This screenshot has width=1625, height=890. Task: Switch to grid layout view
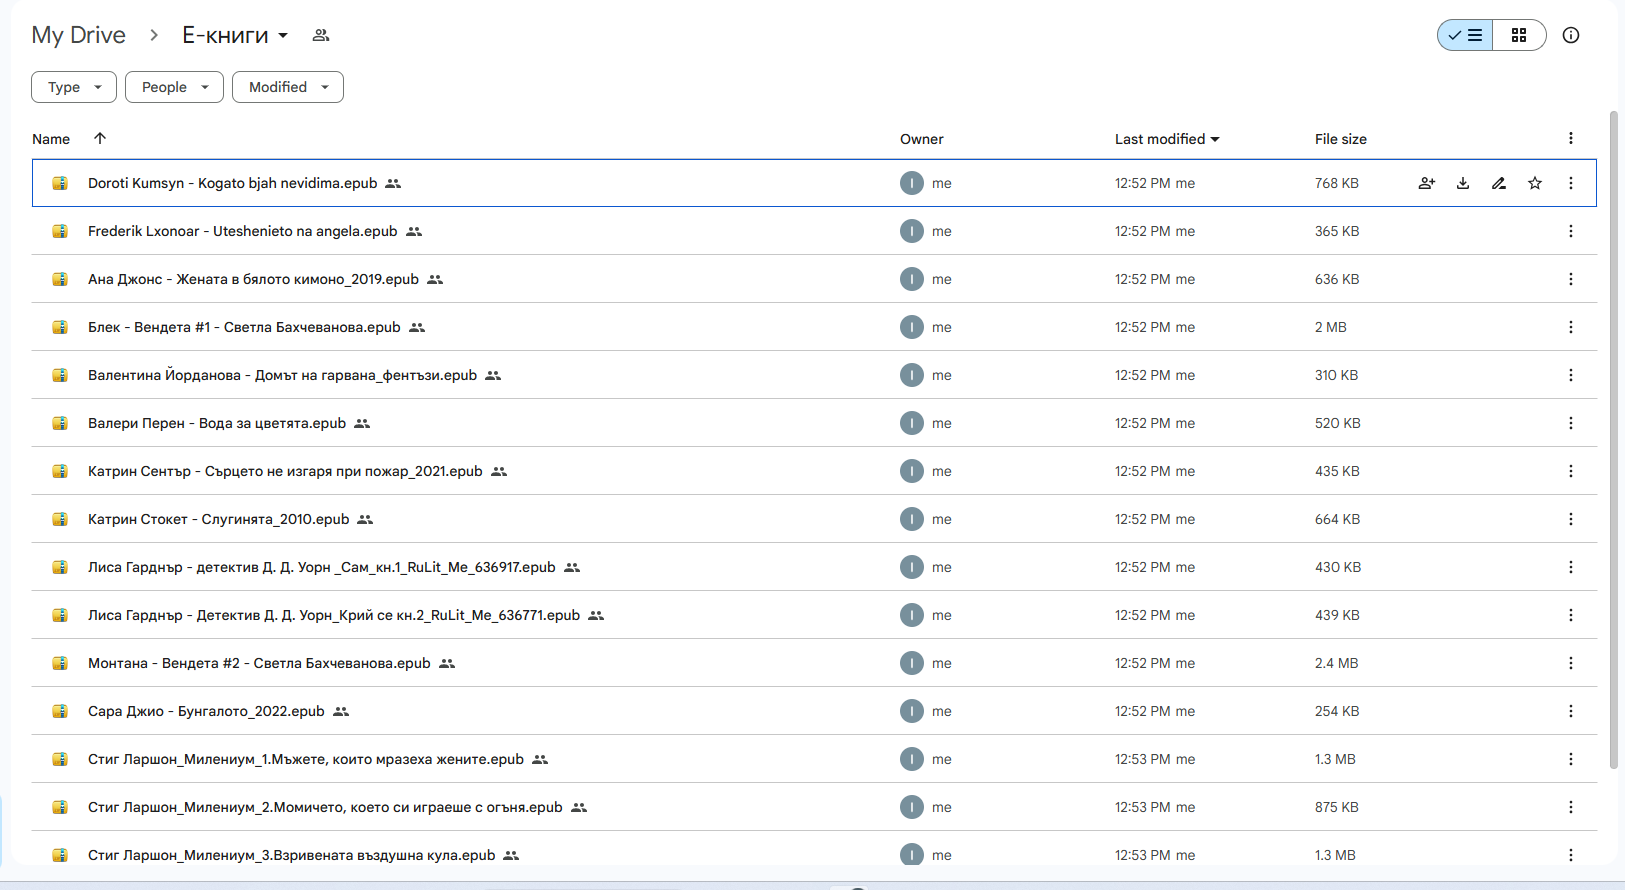point(1518,35)
